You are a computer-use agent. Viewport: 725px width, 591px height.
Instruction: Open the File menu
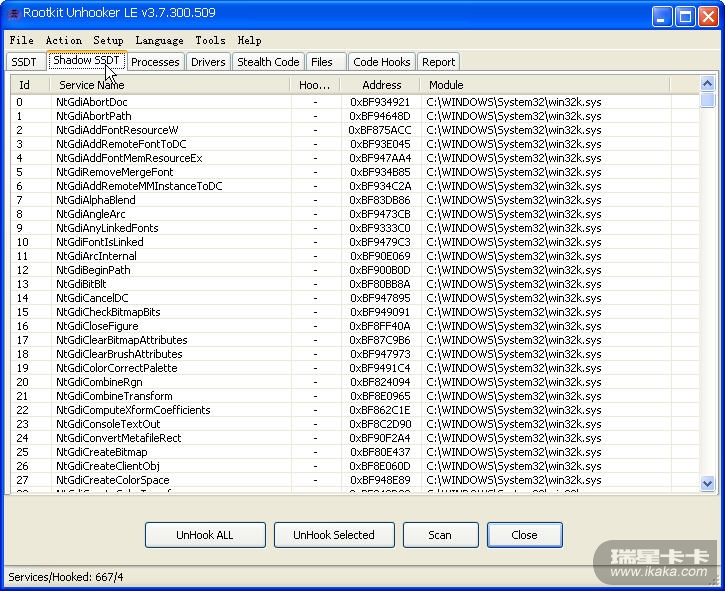pos(21,40)
